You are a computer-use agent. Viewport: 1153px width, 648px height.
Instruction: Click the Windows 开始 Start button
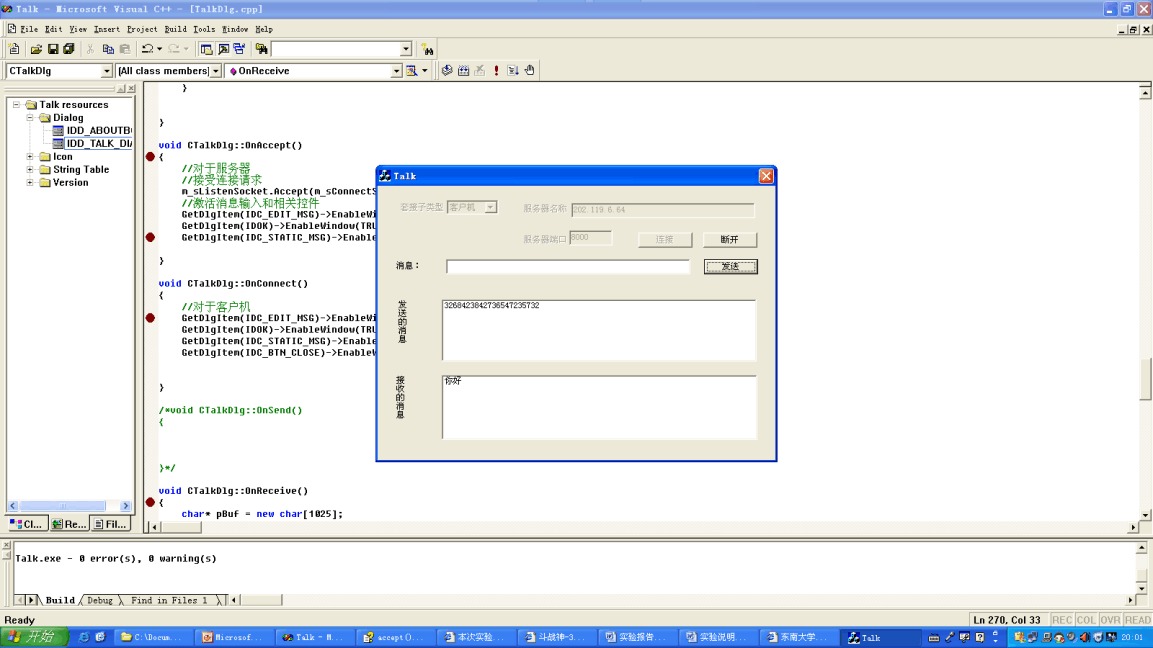(34, 637)
